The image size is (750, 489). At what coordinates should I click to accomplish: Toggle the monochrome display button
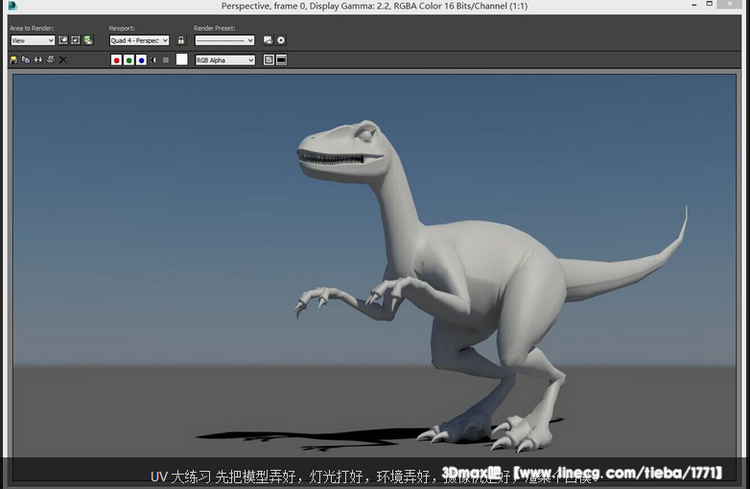pos(165,60)
